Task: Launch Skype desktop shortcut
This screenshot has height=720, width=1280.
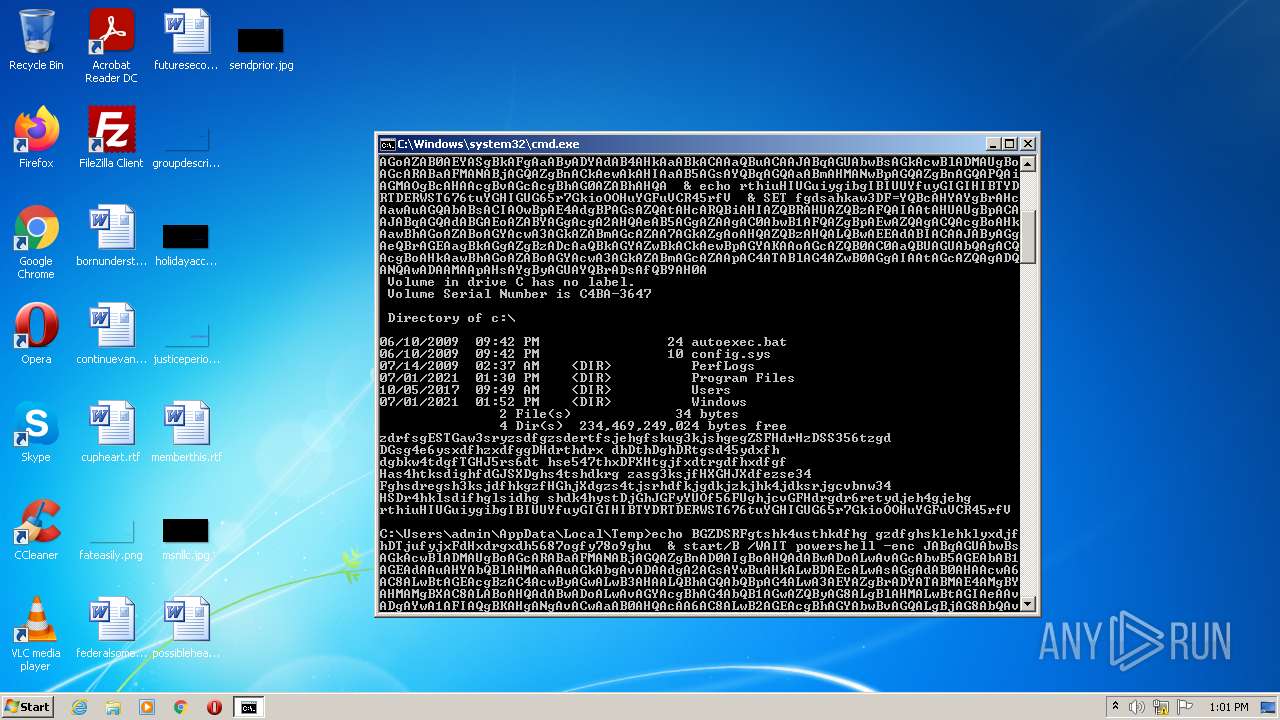Action: click(36, 433)
